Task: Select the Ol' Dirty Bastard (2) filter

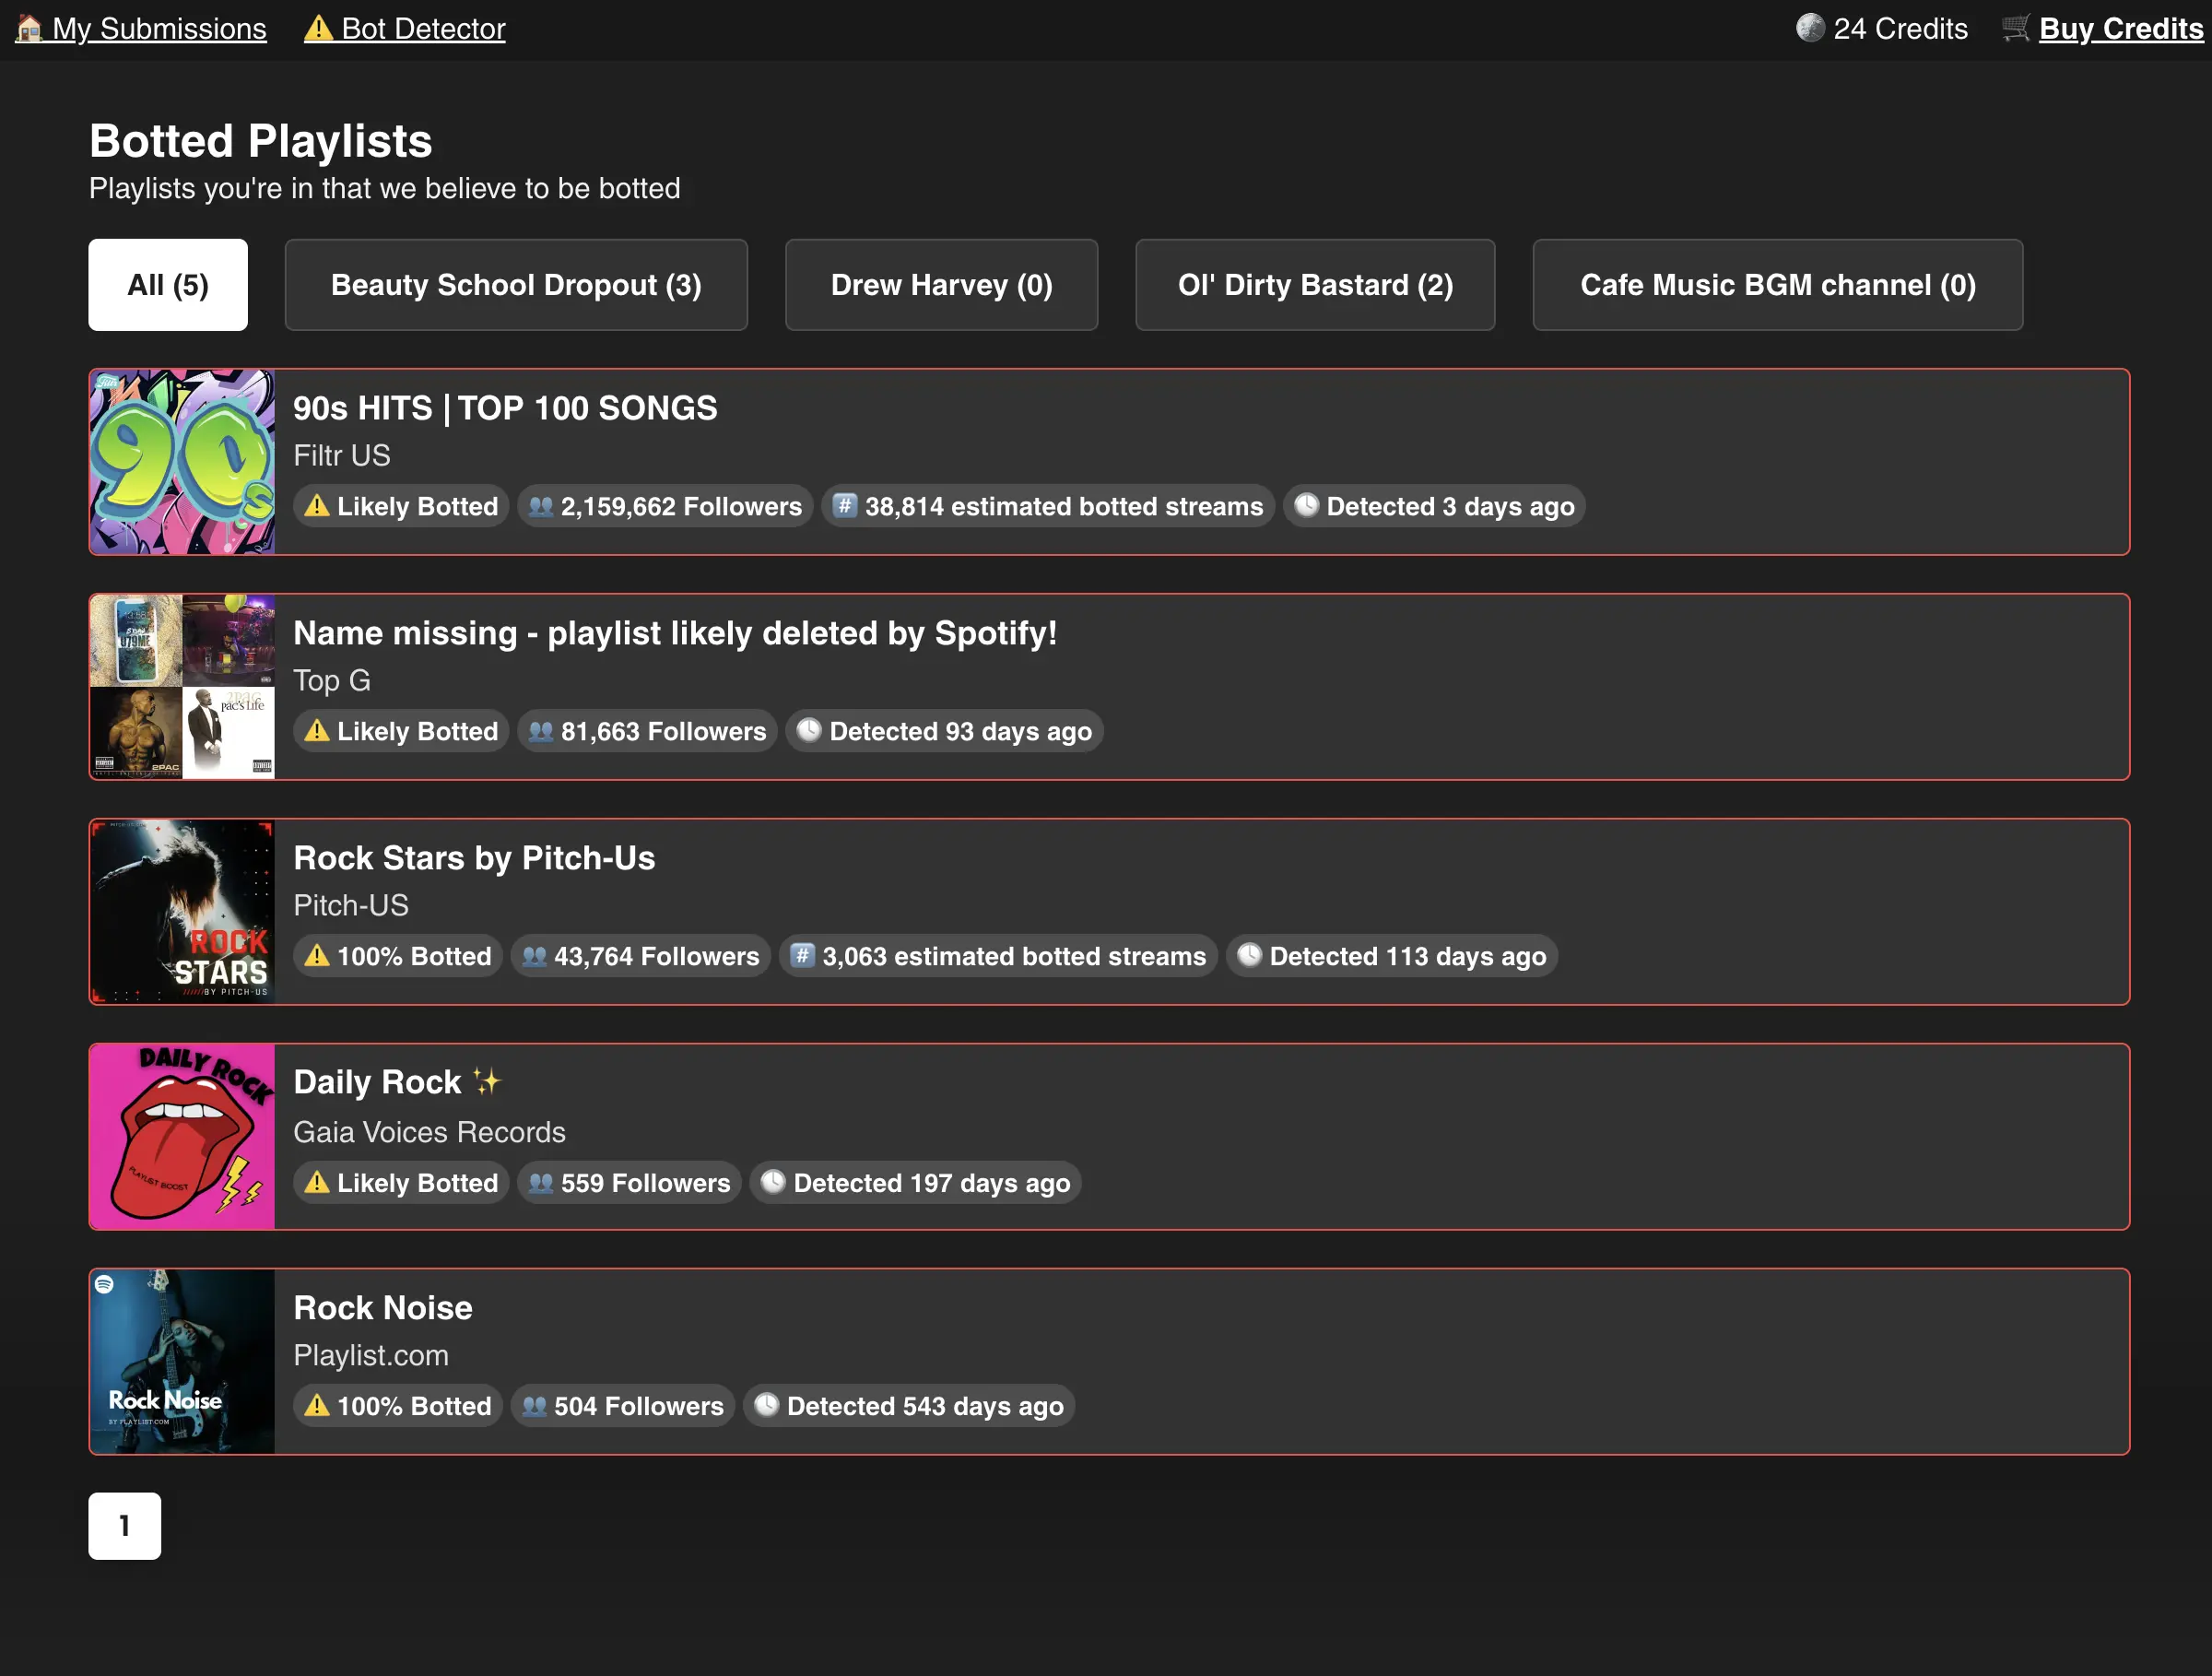Action: click(1314, 285)
